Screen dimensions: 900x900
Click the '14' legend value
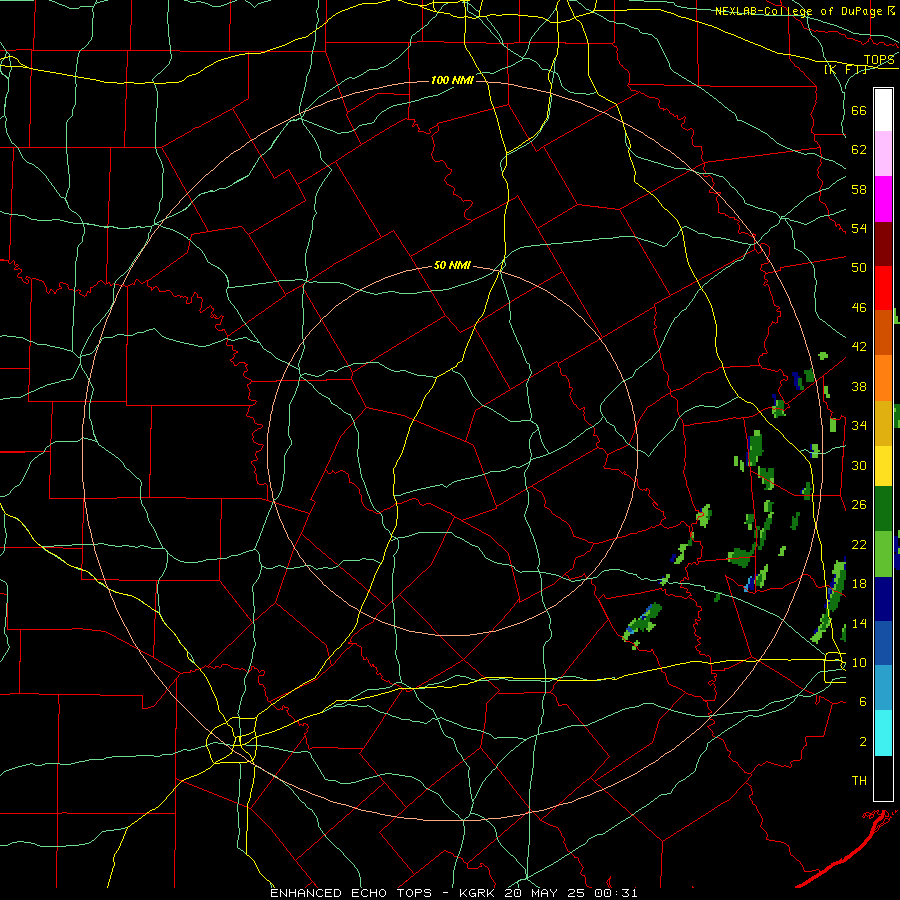pyautogui.click(x=859, y=623)
